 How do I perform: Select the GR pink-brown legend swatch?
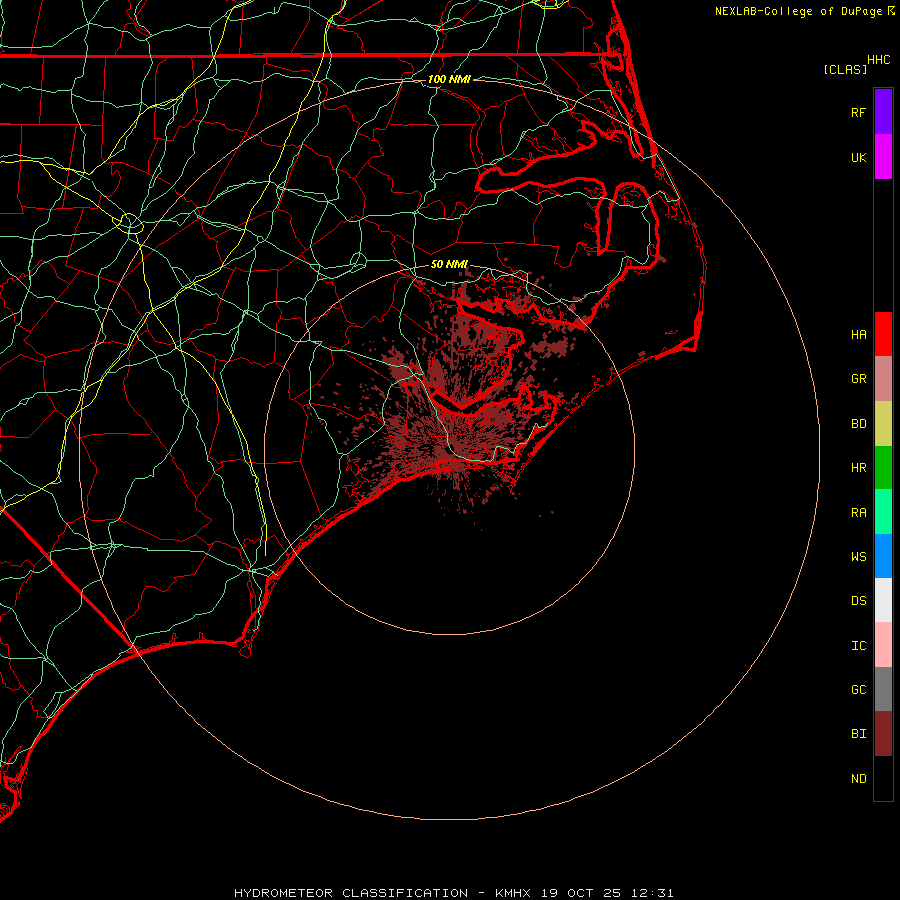pos(883,379)
